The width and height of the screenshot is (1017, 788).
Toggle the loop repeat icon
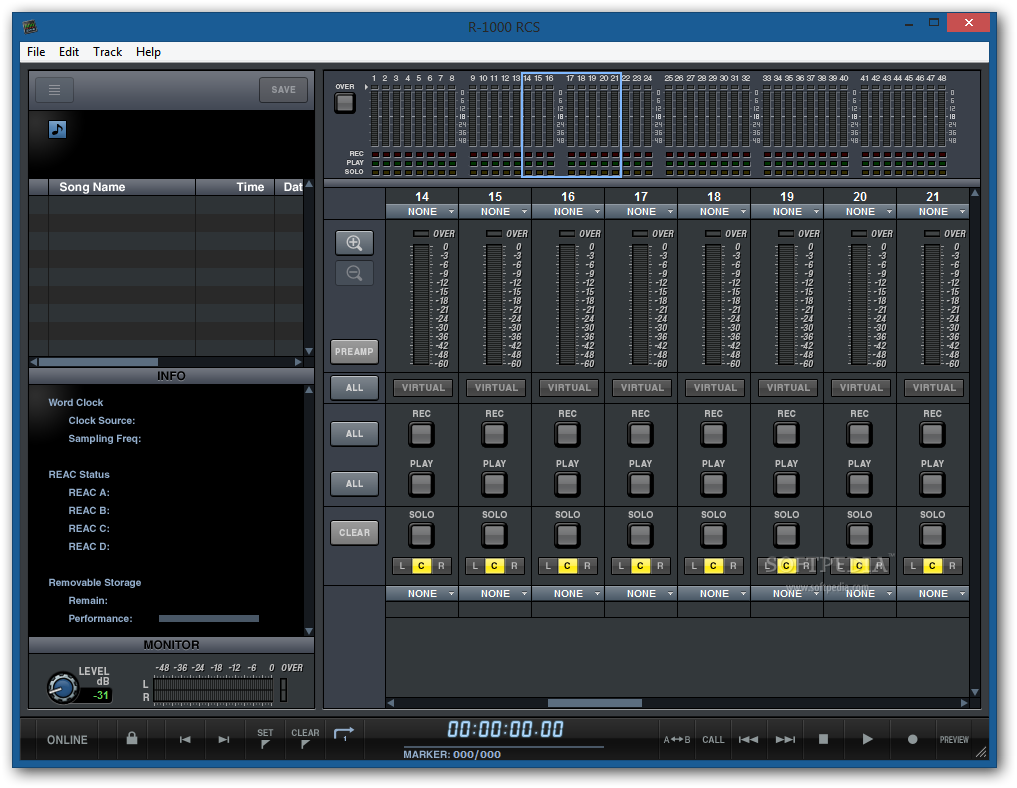[x=344, y=734]
